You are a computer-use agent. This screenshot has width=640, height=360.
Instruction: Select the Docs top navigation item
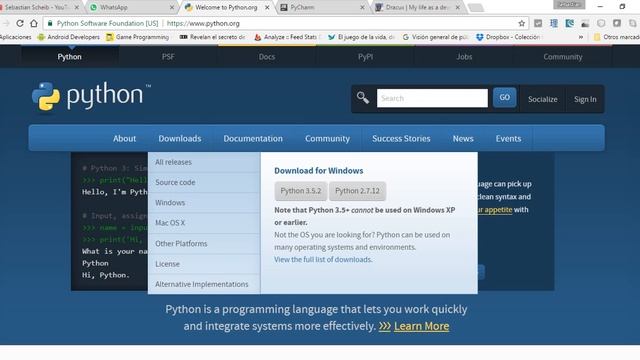267,57
